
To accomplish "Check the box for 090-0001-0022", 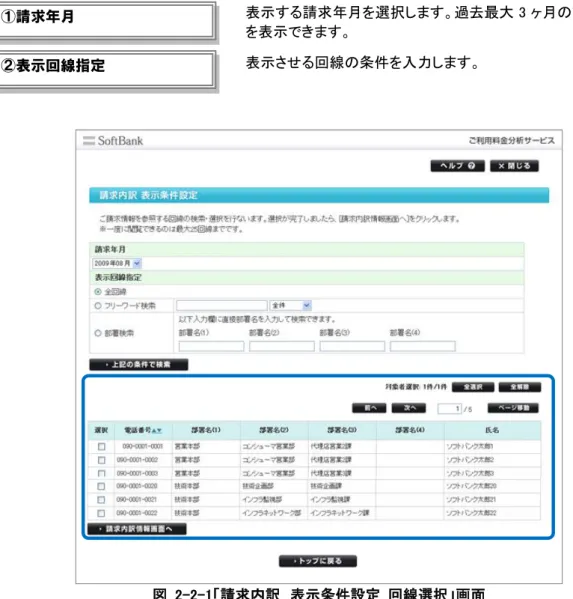I will pyautogui.click(x=101, y=513).
